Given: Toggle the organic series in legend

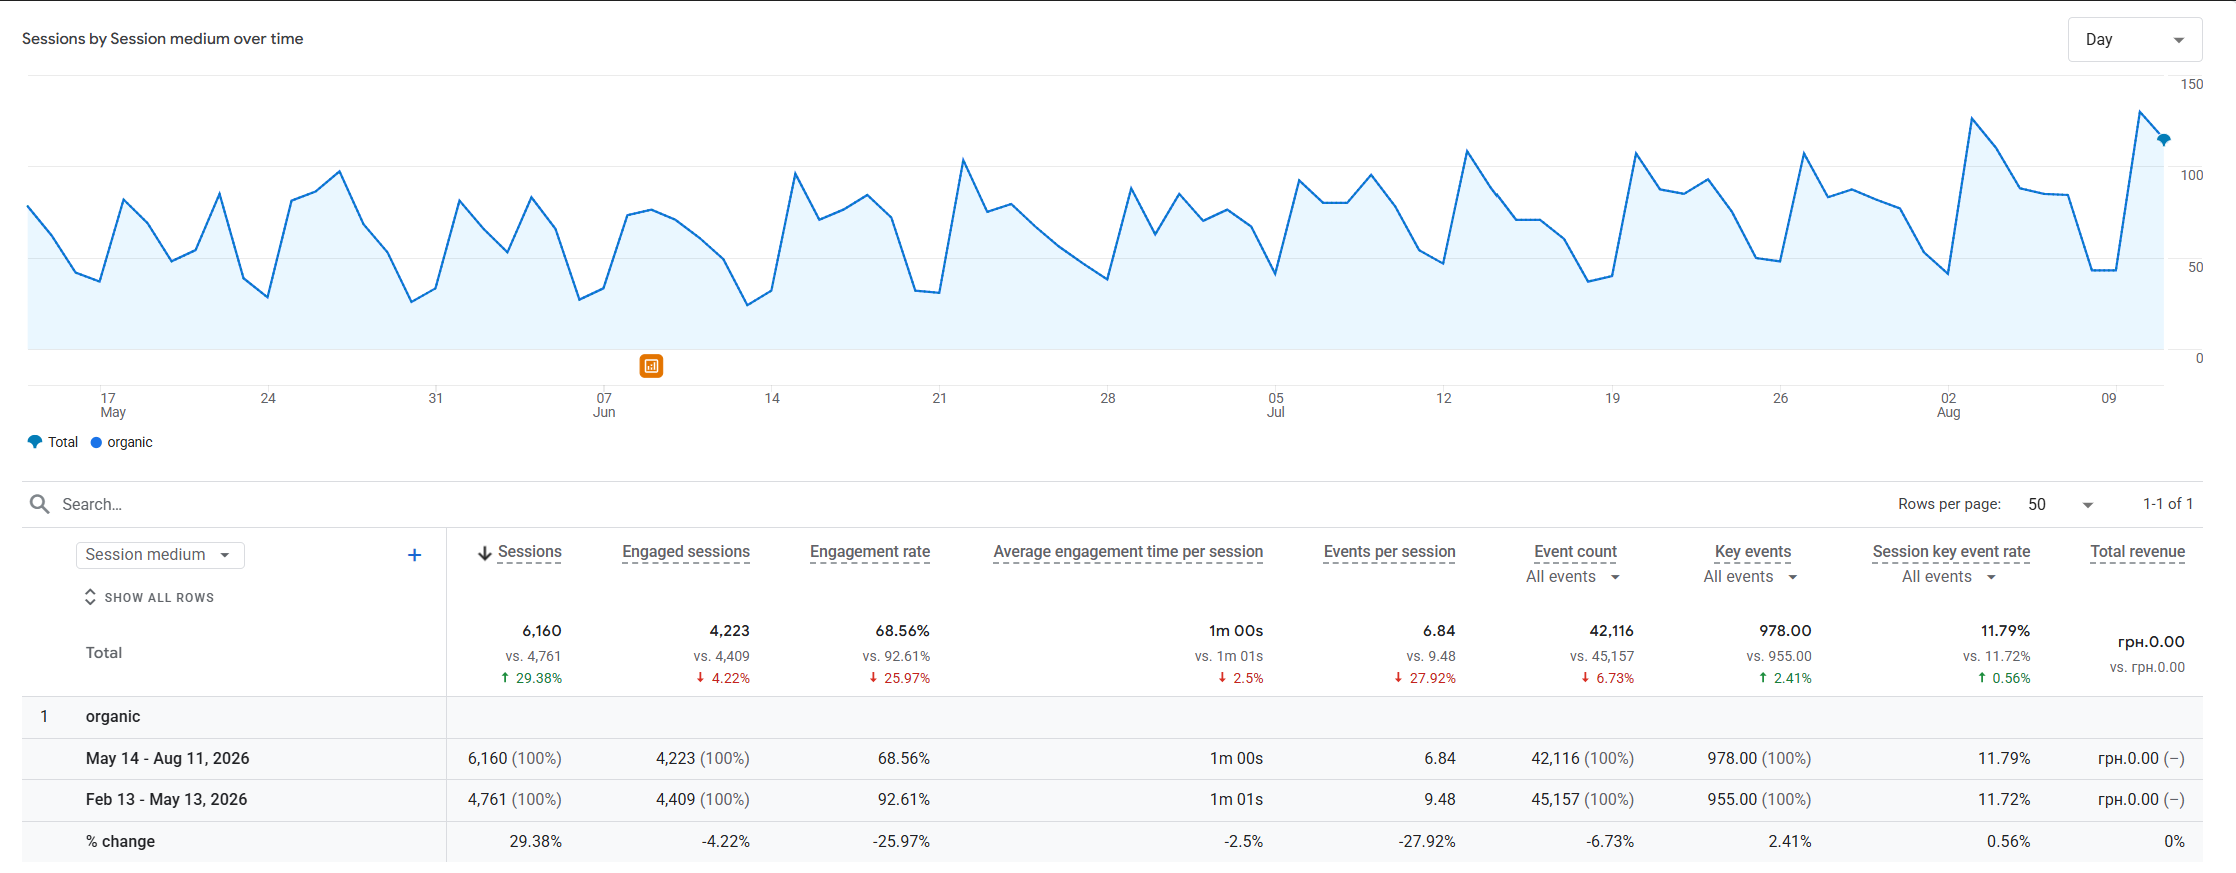Looking at the screenshot, I should tap(122, 442).
